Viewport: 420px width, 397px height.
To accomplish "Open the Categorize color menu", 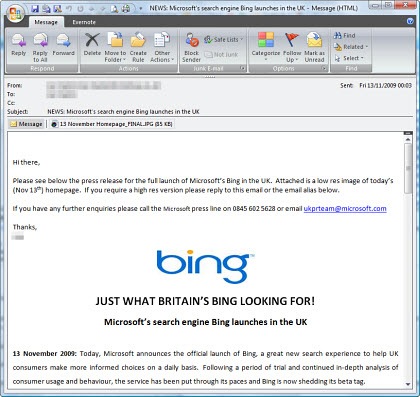I will click(266, 47).
